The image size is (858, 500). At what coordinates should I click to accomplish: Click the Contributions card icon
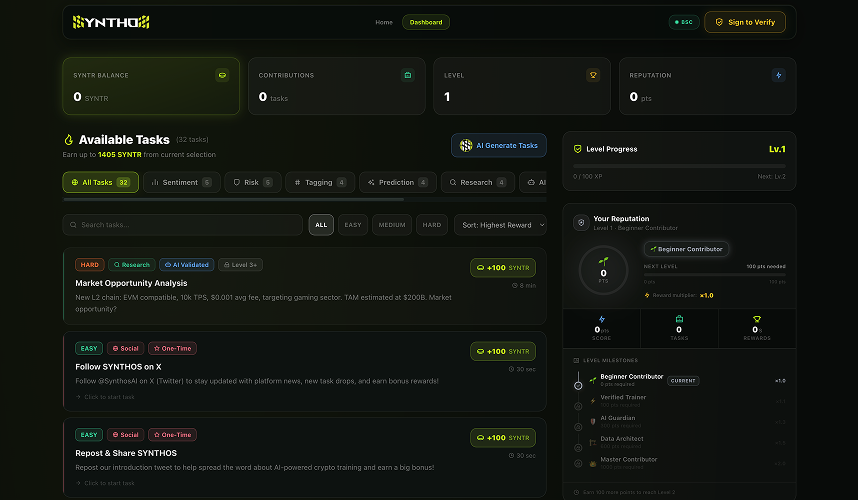[x=407, y=75]
